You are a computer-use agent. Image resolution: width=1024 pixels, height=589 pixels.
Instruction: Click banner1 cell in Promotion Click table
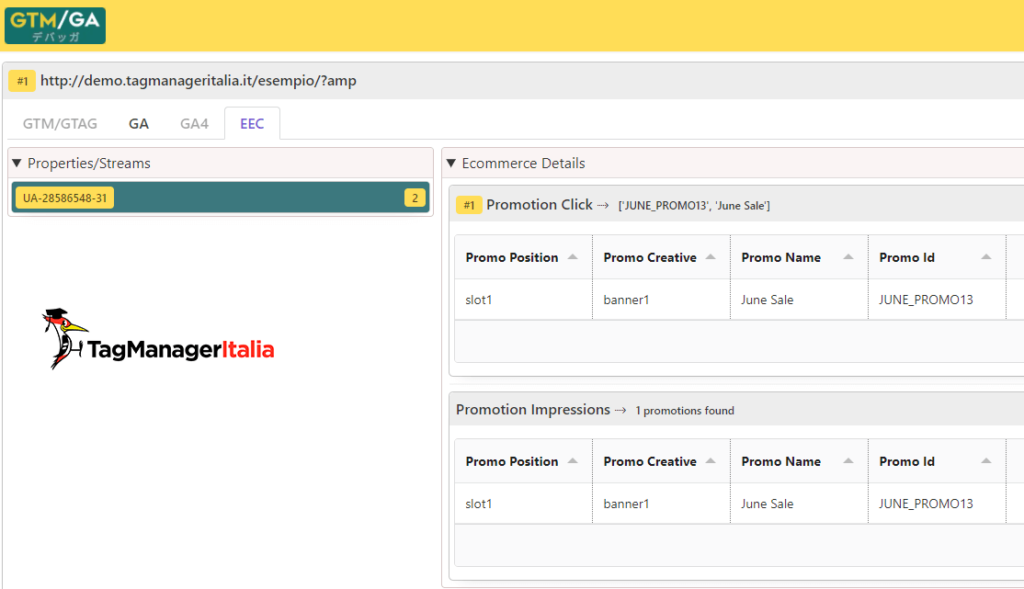(661, 300)
